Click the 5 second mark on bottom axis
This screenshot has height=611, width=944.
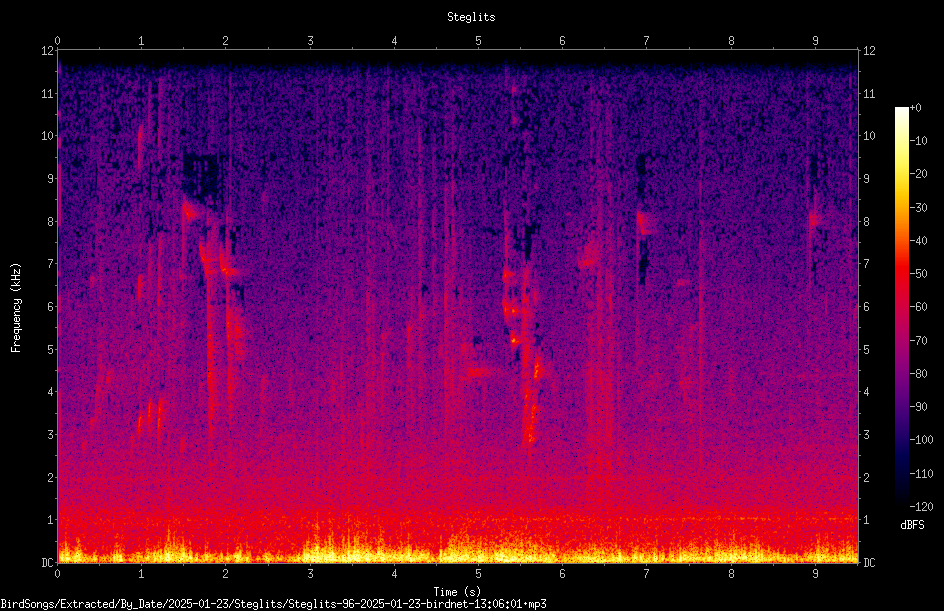478,574
